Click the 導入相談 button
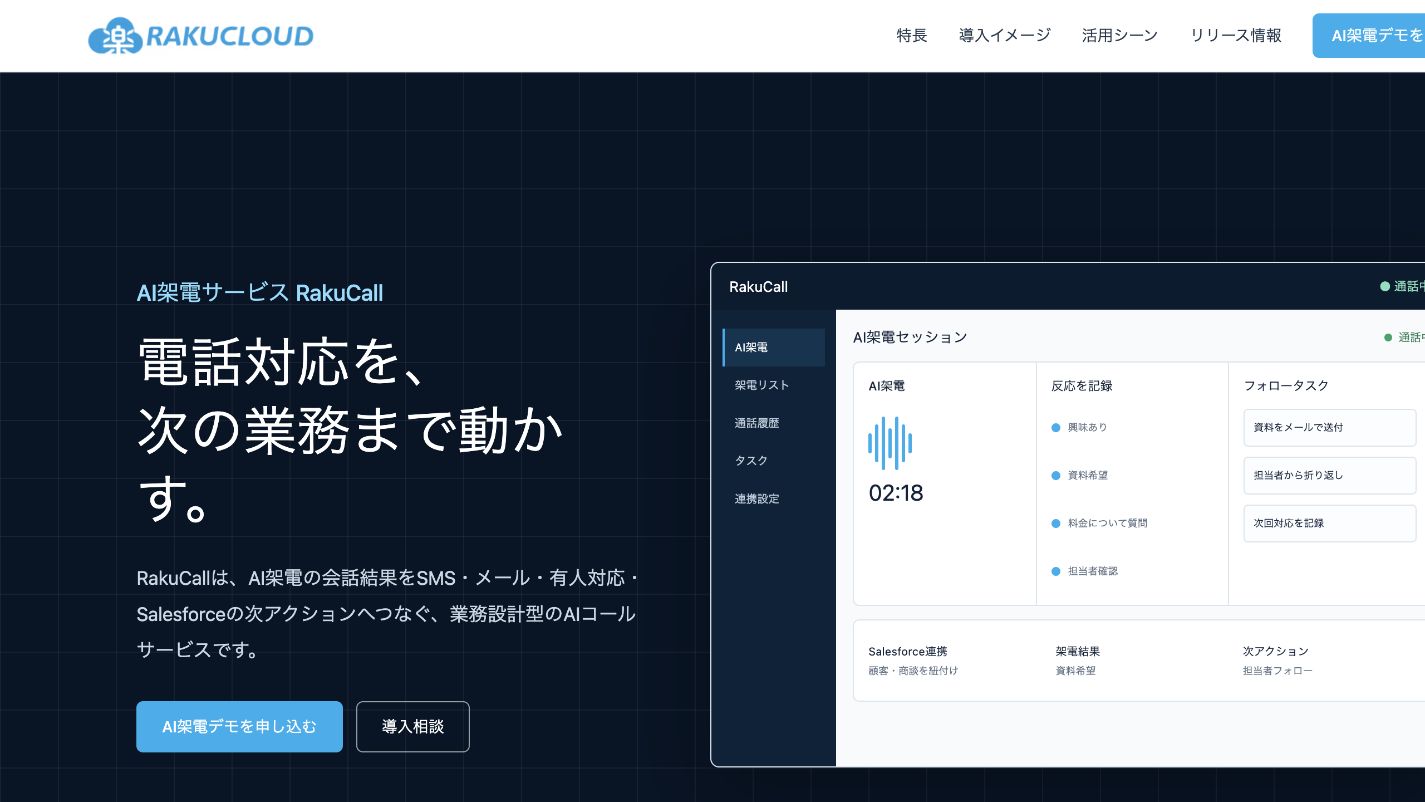 pyautogui.click(x=413, y=727)
